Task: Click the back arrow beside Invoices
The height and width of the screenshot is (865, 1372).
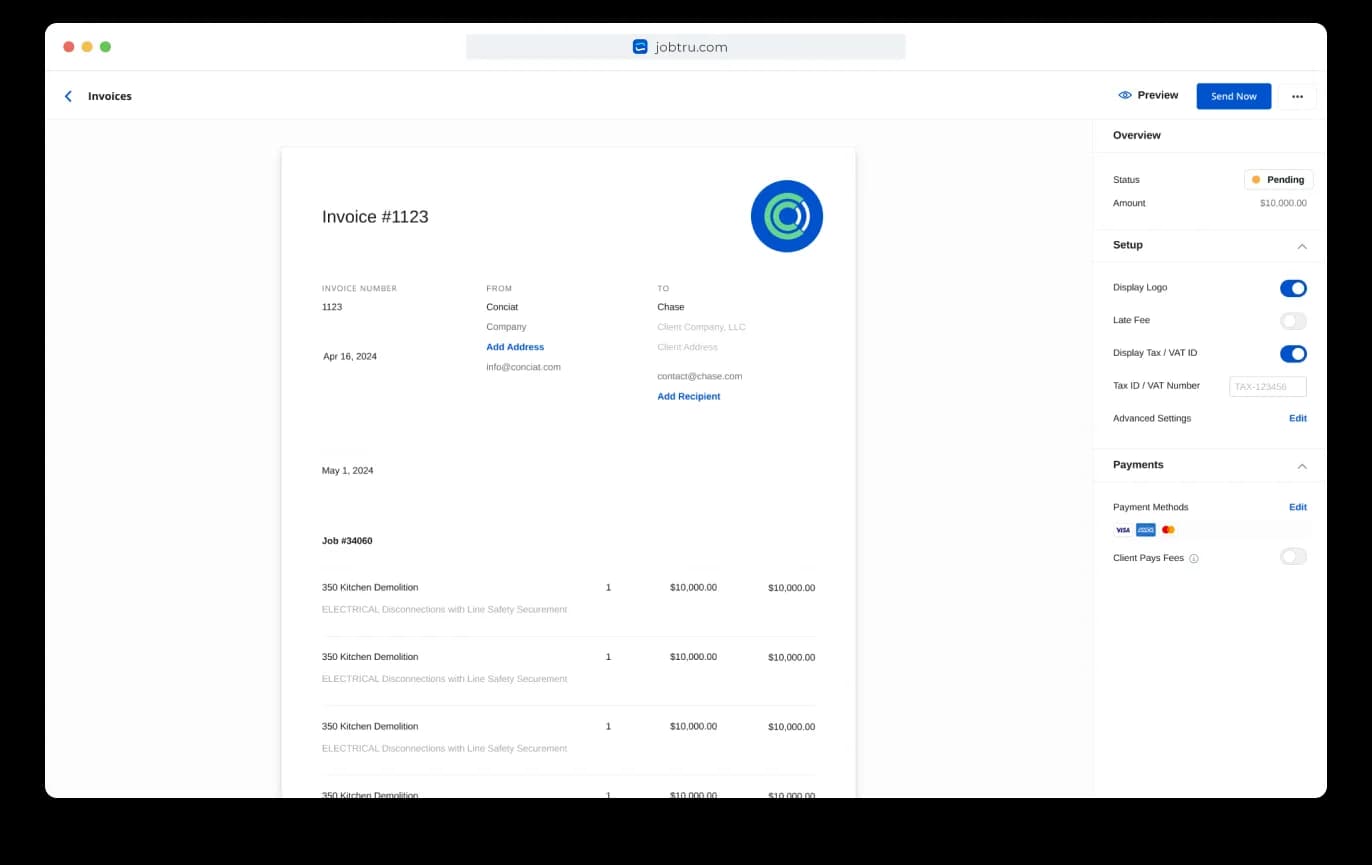Action: (x=68, y=96)
